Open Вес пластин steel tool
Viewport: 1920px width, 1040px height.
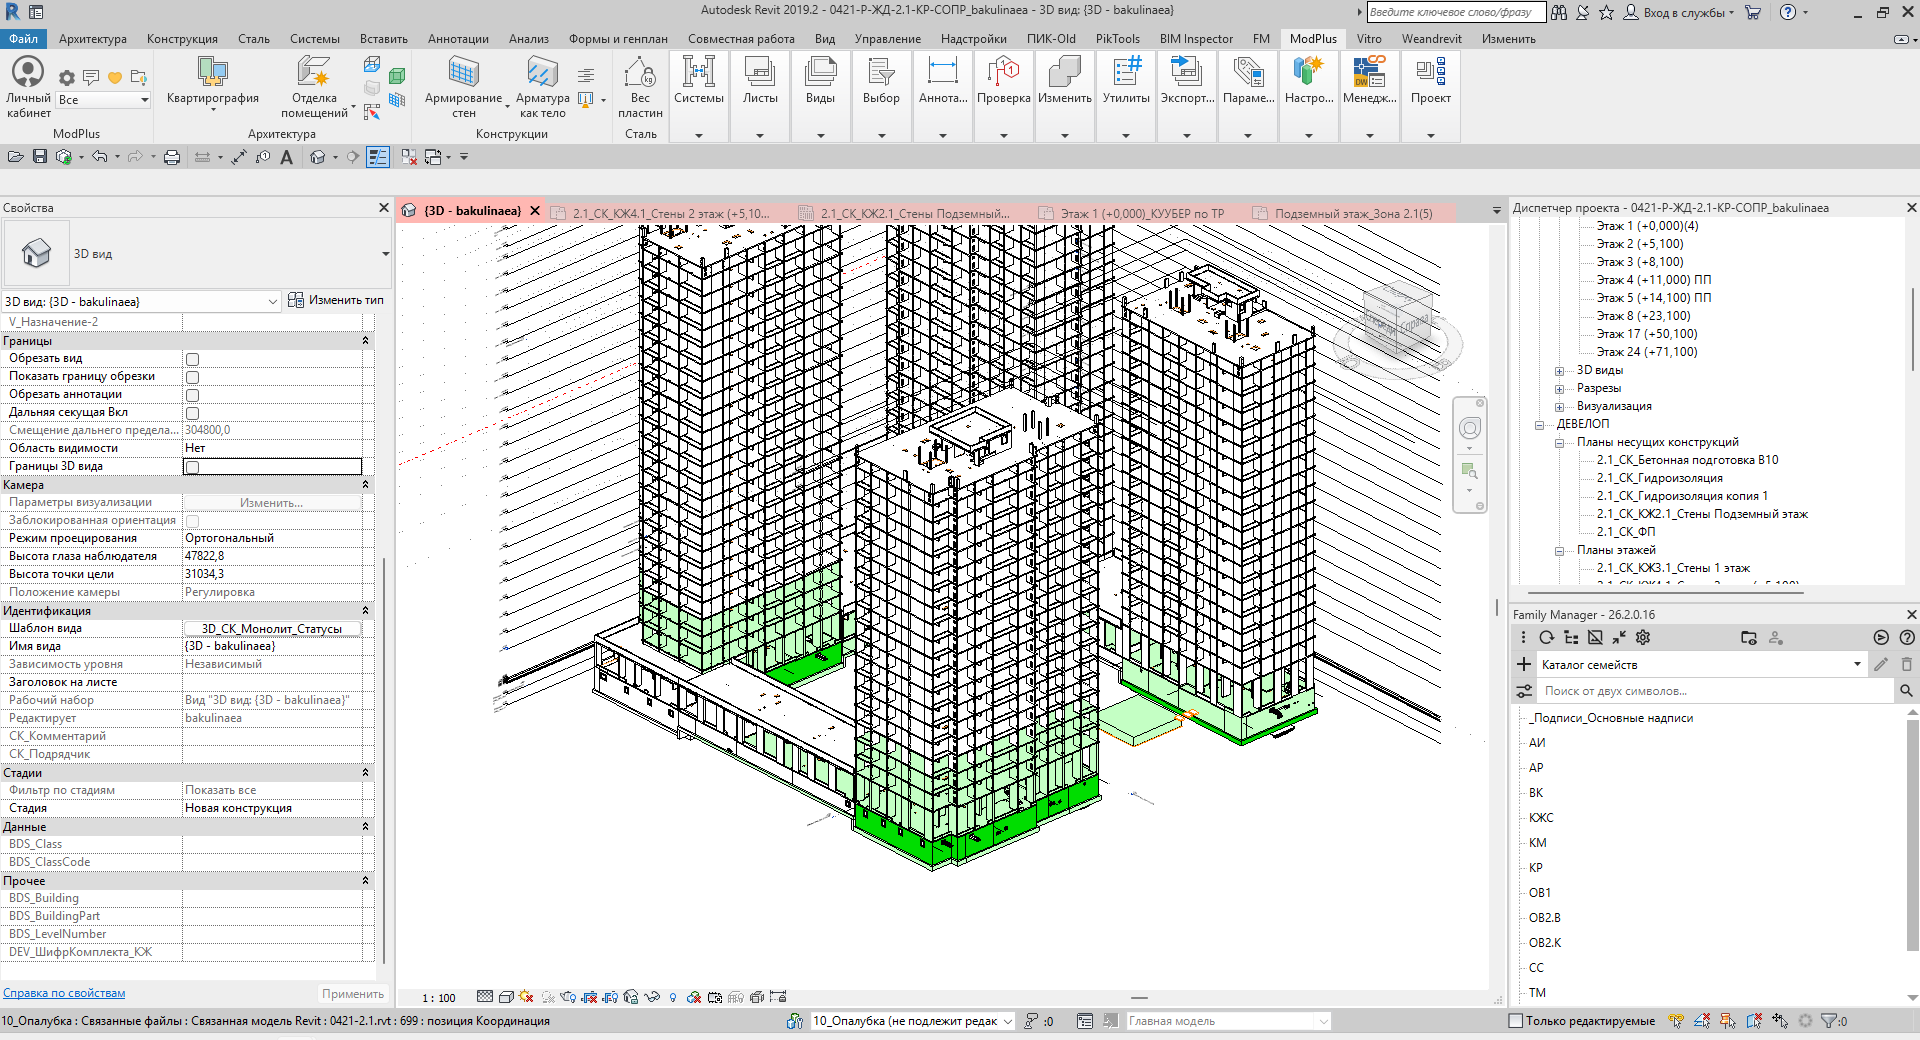point(640,87)
